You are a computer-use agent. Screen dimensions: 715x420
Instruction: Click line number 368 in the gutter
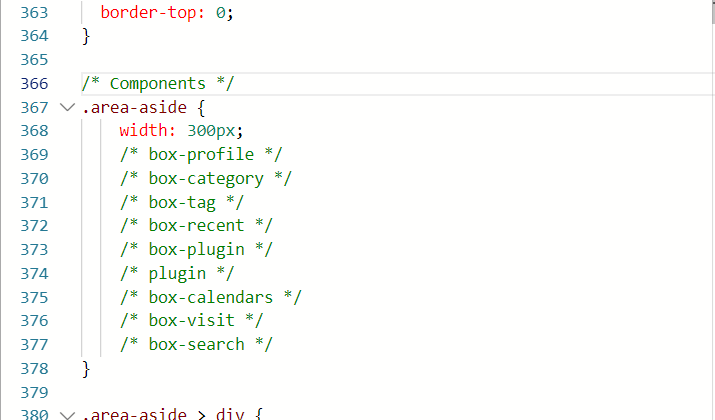pyautogui.click(x=34, y=131)
